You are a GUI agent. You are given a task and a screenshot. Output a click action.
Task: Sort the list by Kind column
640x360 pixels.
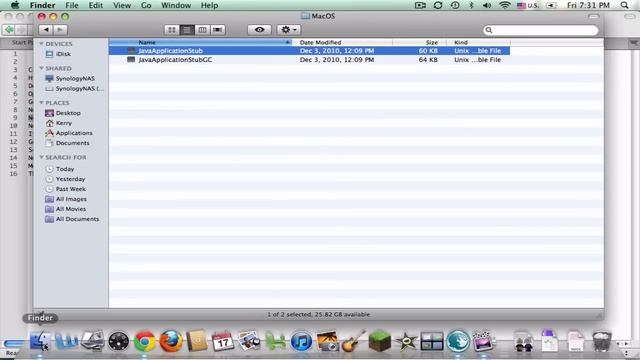click(x=478, y=42)
